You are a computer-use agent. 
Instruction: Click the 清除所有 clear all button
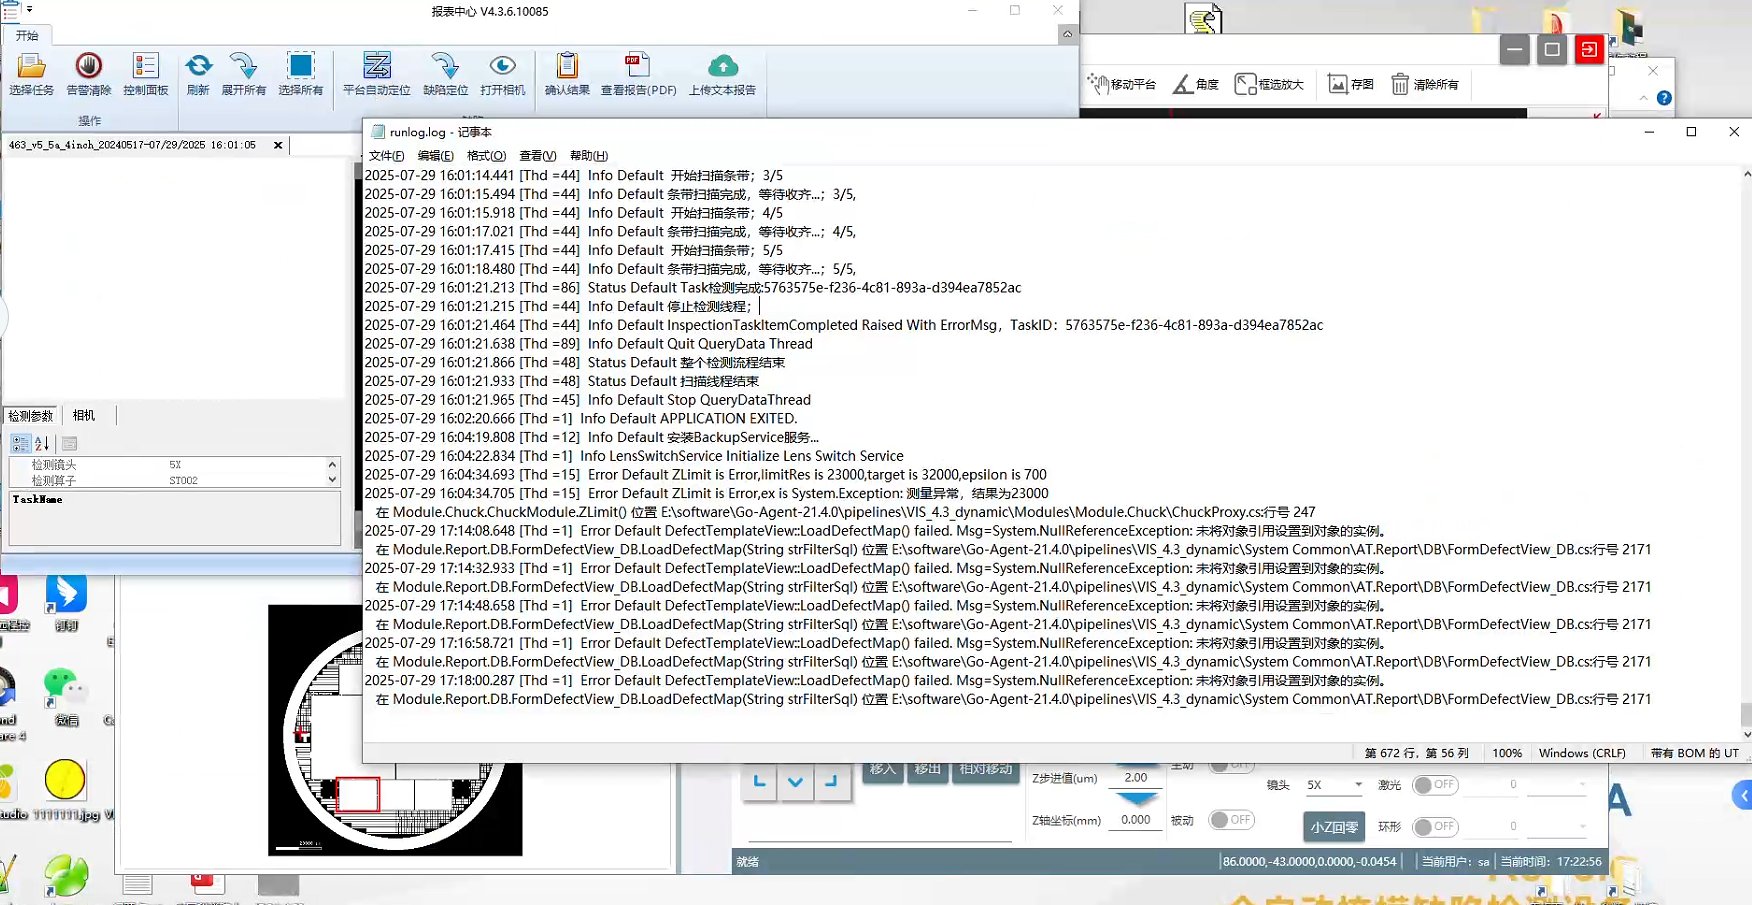1425,85
